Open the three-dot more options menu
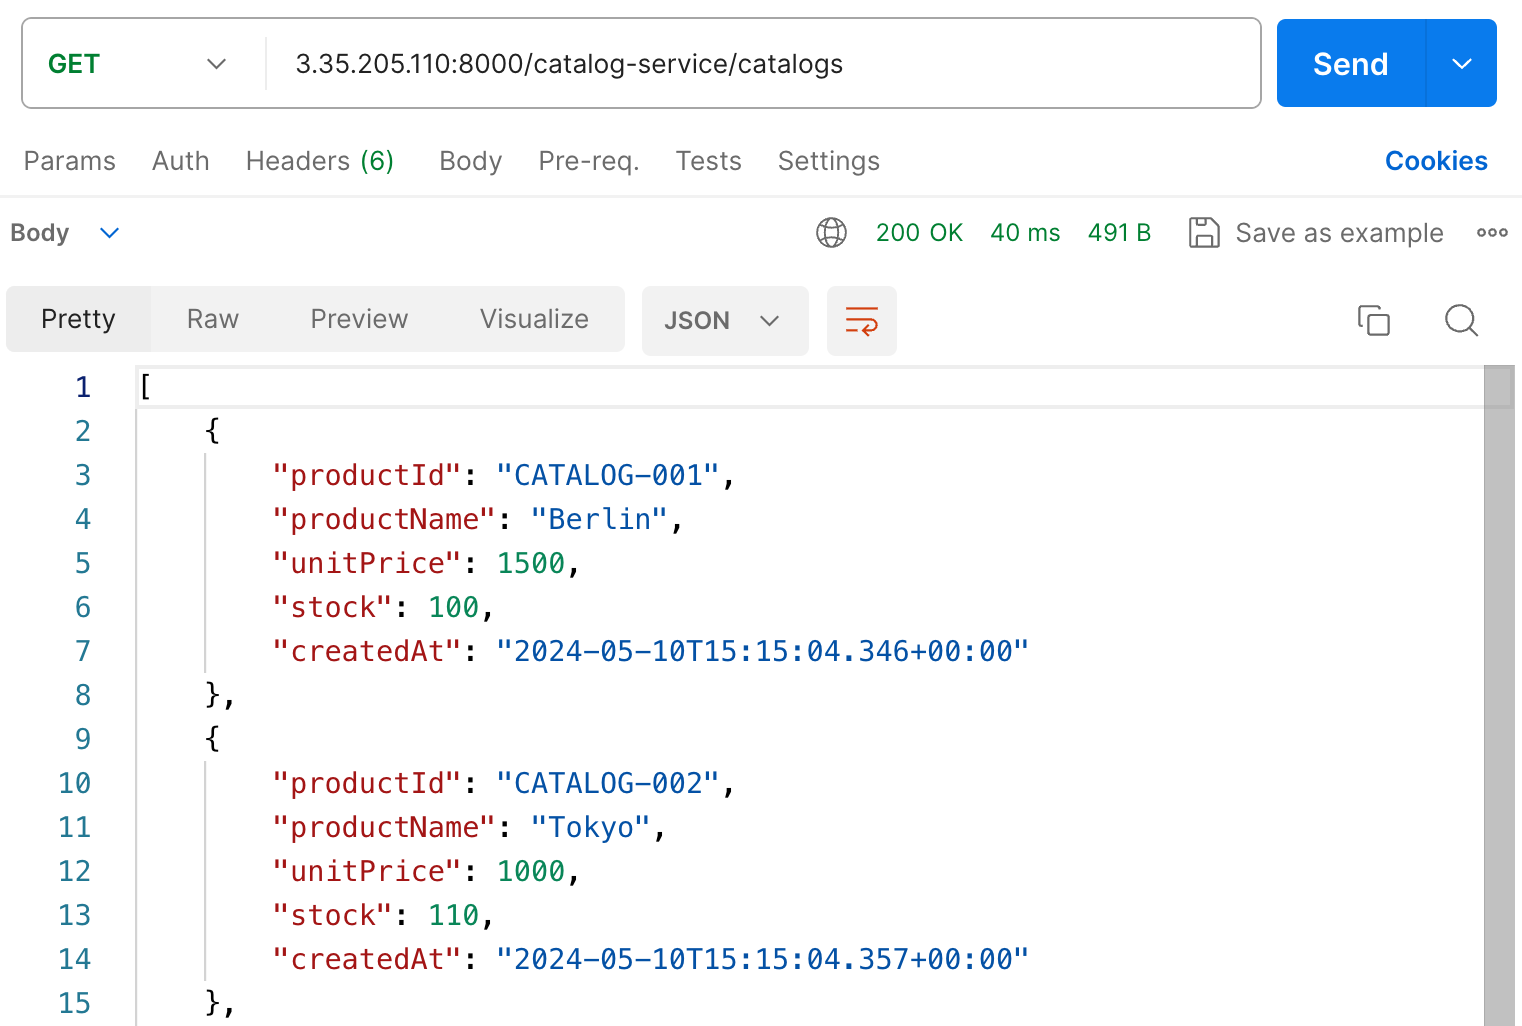 1492,233
